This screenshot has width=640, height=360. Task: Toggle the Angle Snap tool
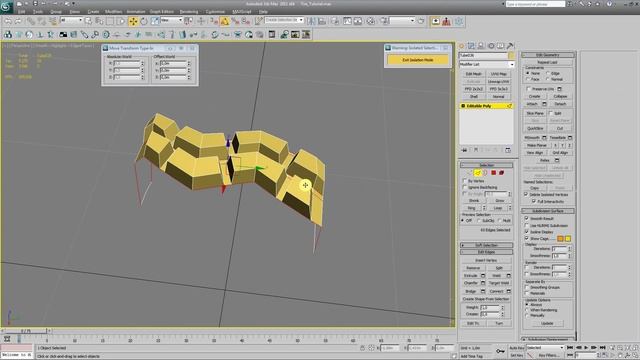[225, 21]
